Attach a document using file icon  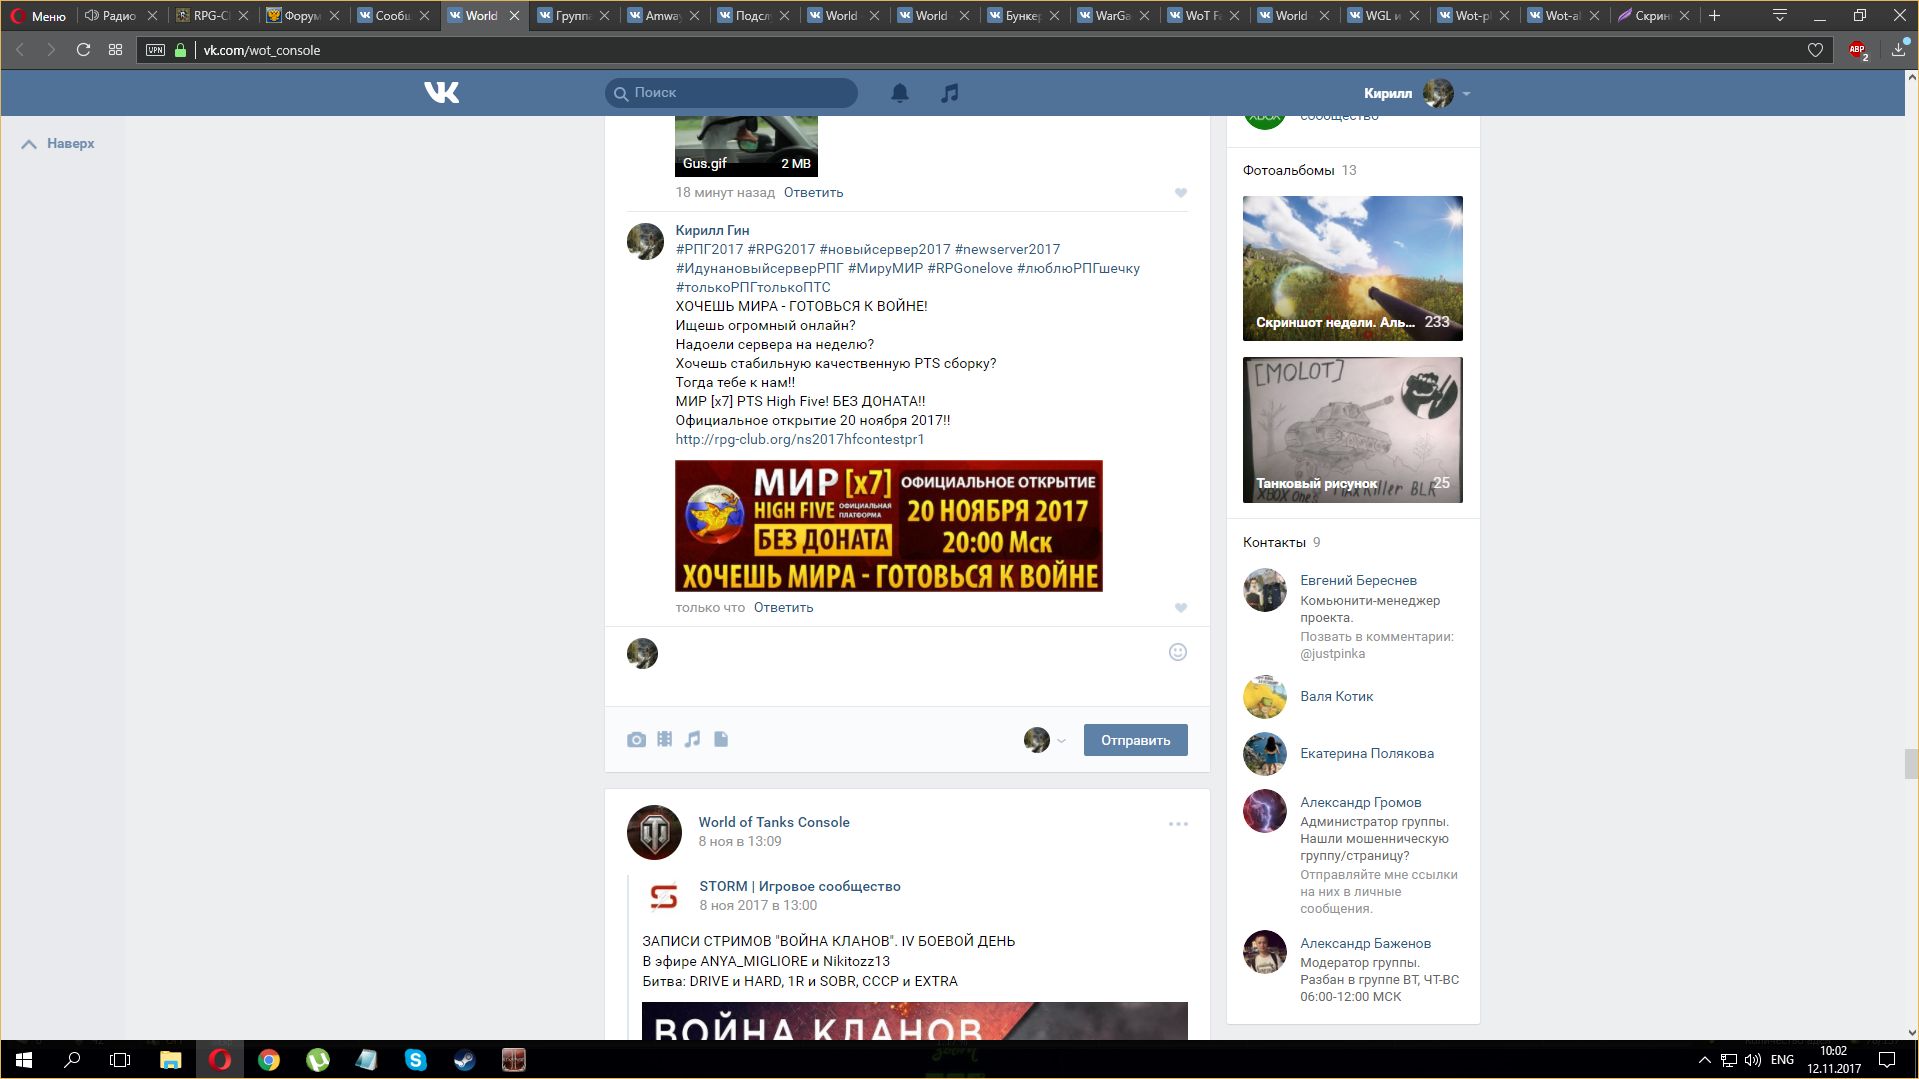pos(721,739)
